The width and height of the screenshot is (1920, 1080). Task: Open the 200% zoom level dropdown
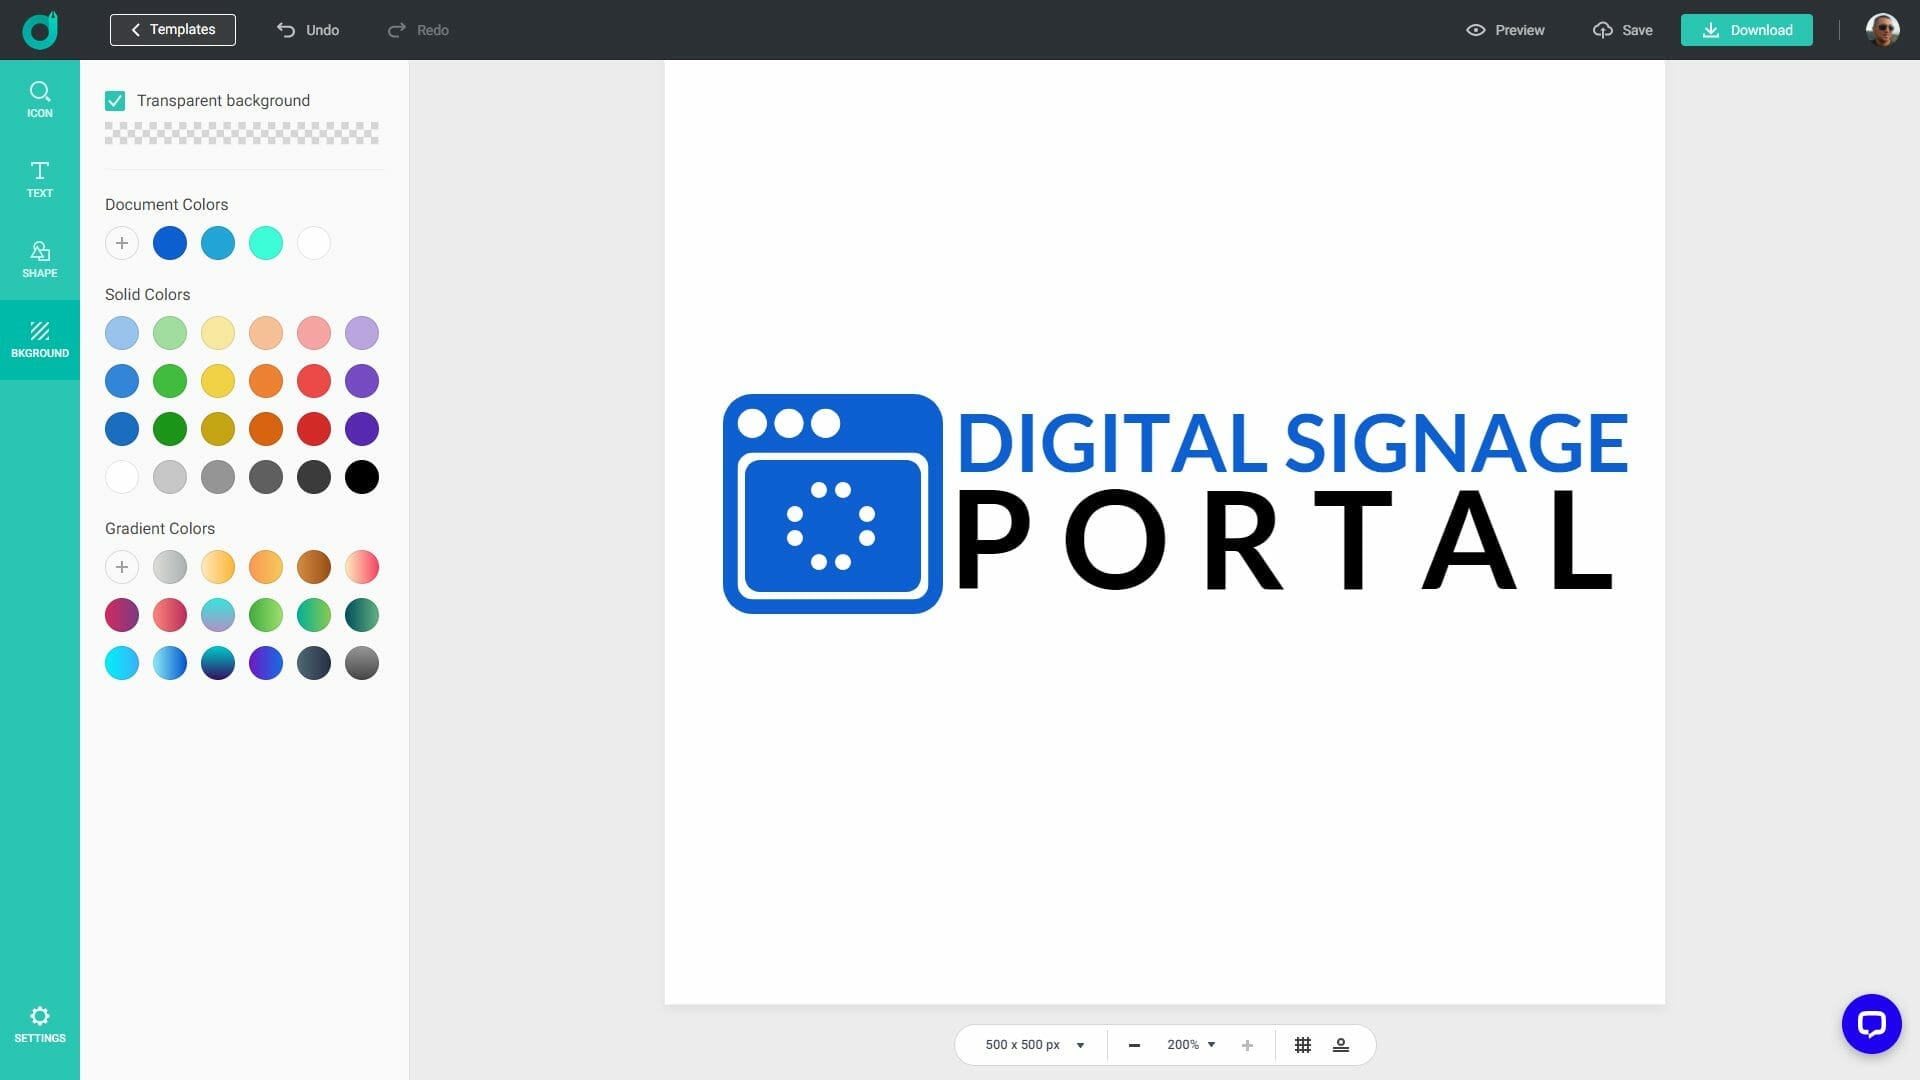point(1190,1044)
